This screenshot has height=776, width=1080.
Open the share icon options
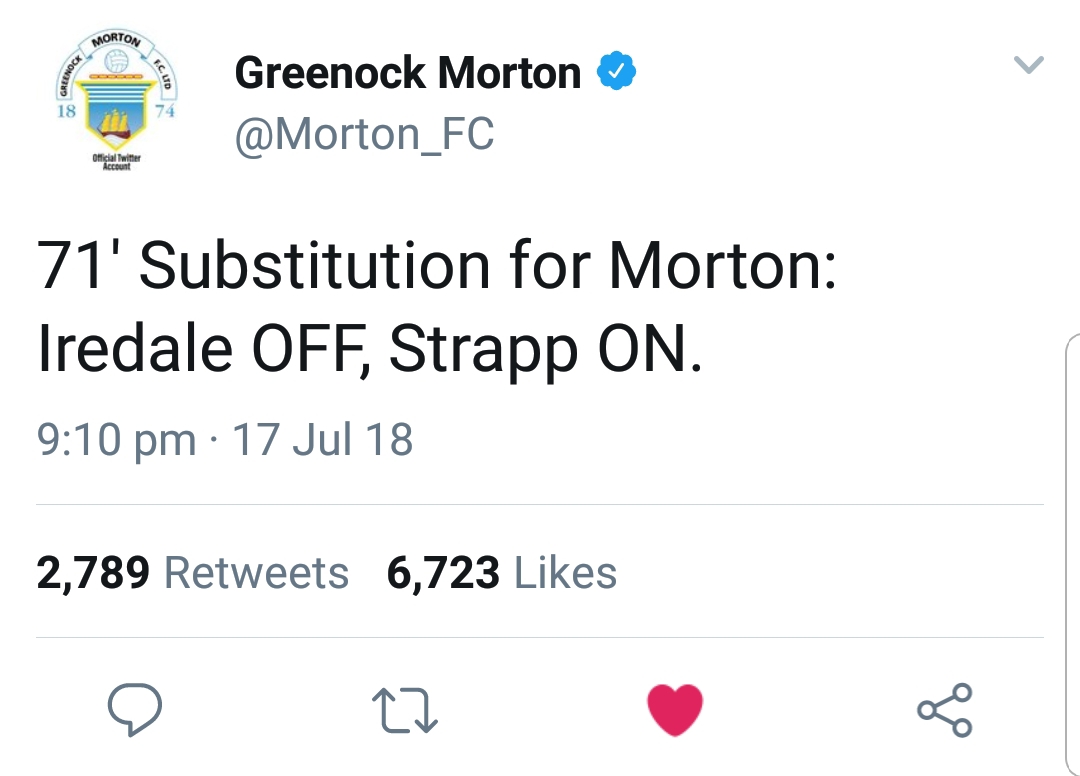[x=944, y=710]
